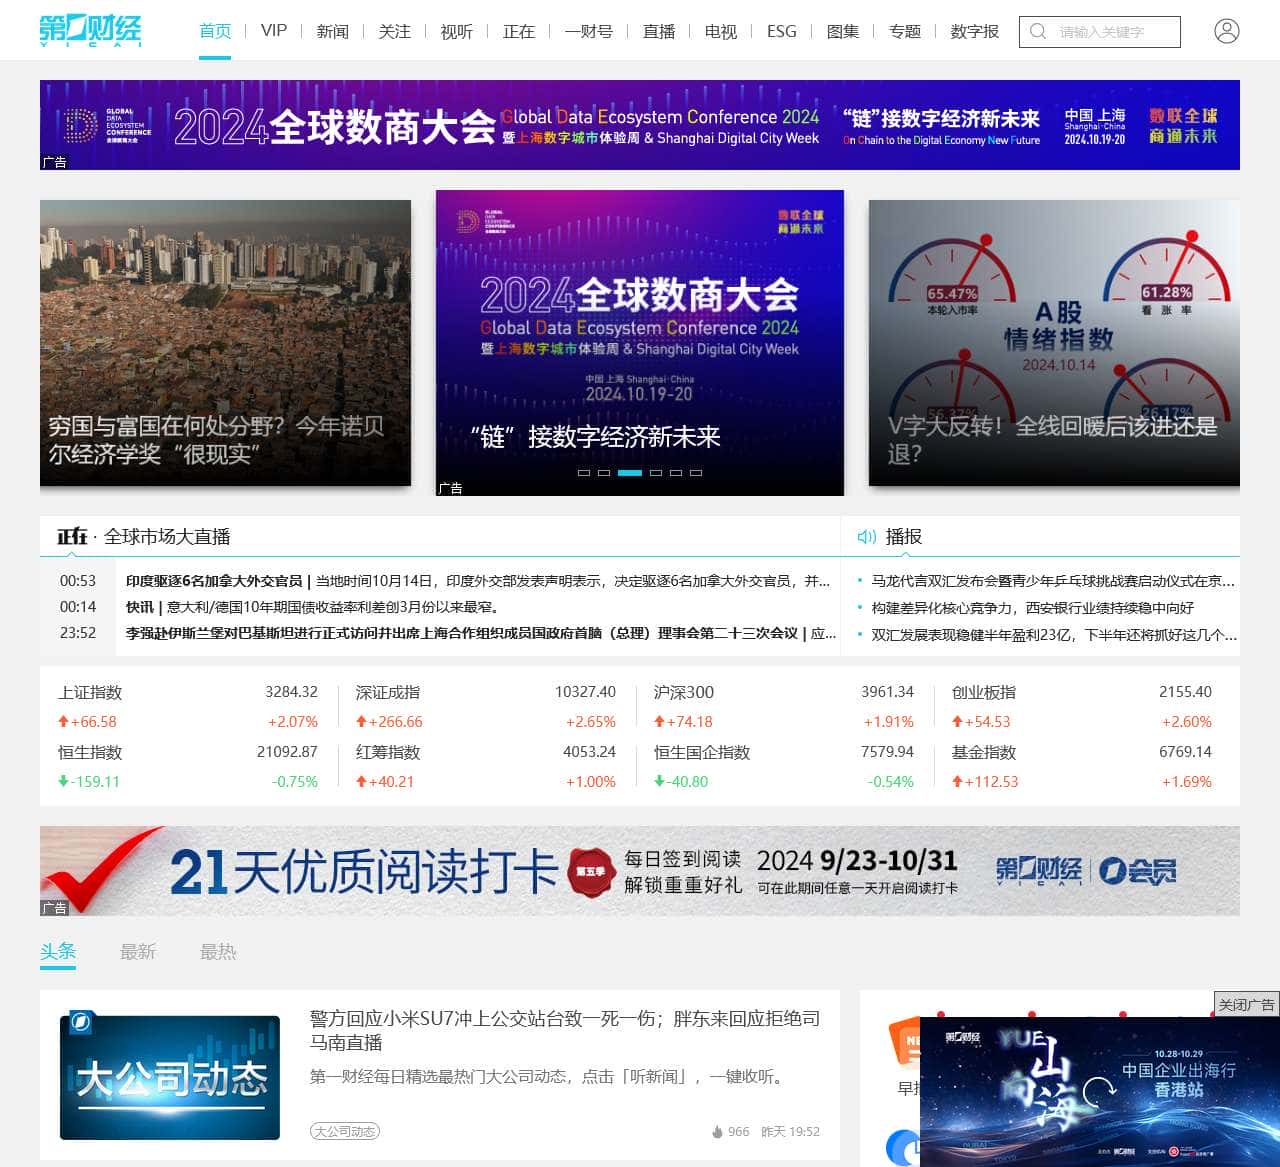Click the 山海 香港站 floating ad
This screenshot has height=1167, width=1280.
1099,1092
